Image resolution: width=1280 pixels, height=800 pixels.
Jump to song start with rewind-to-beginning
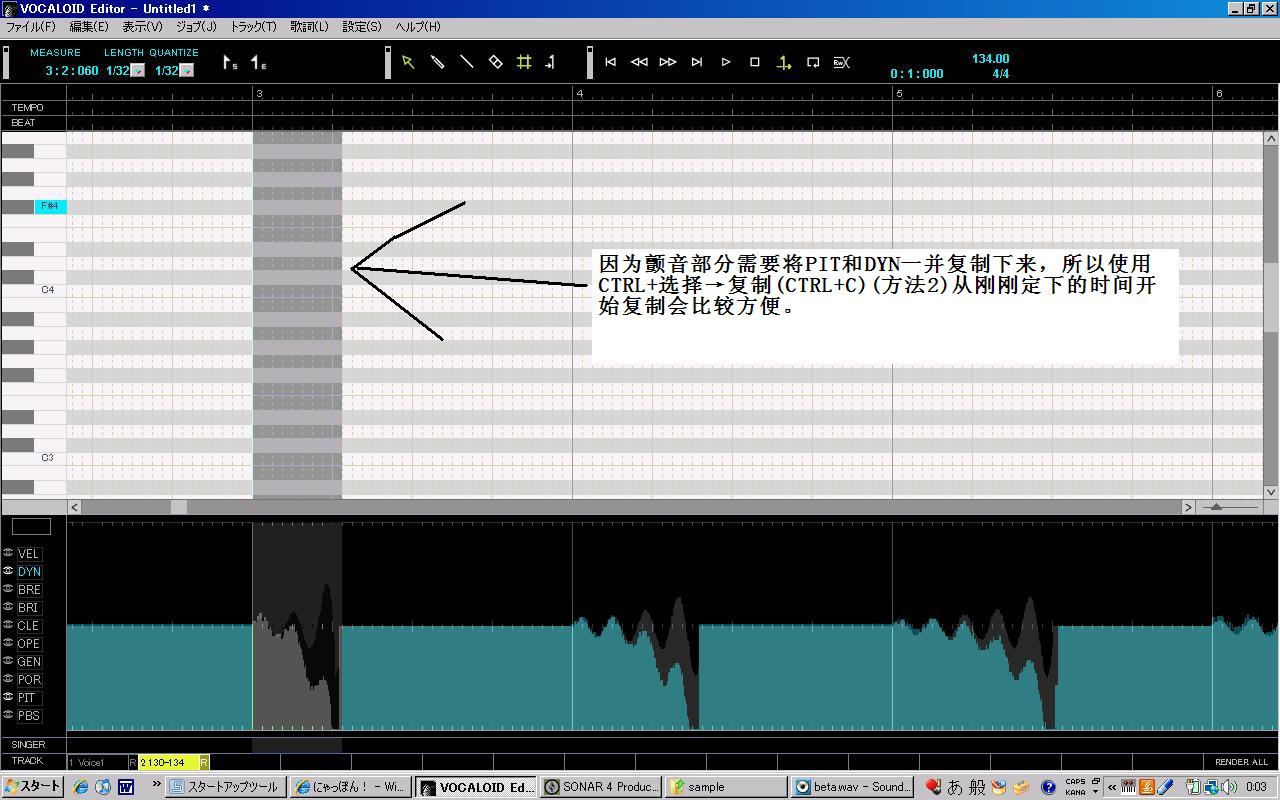click(x=610, y=62)
